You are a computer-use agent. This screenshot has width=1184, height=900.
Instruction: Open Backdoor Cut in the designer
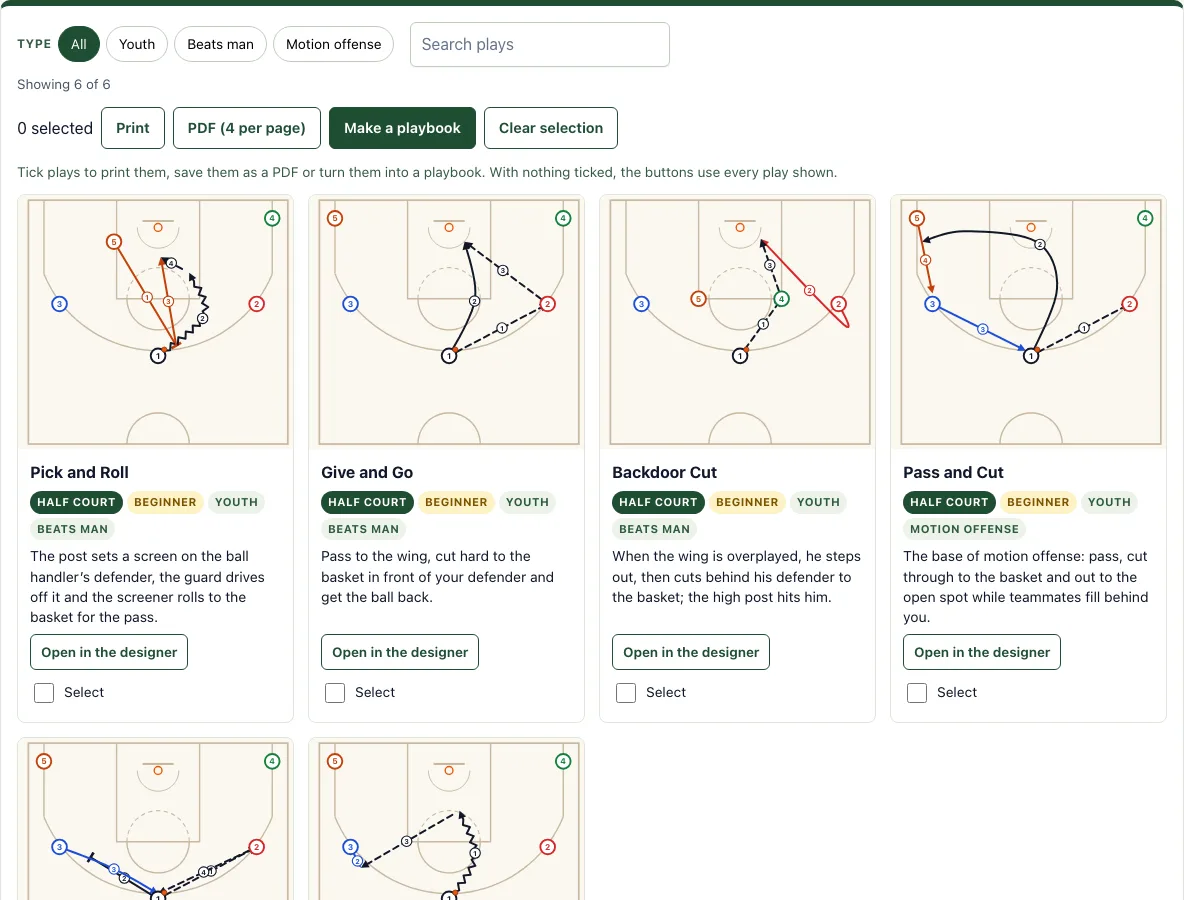coord(691,652)
